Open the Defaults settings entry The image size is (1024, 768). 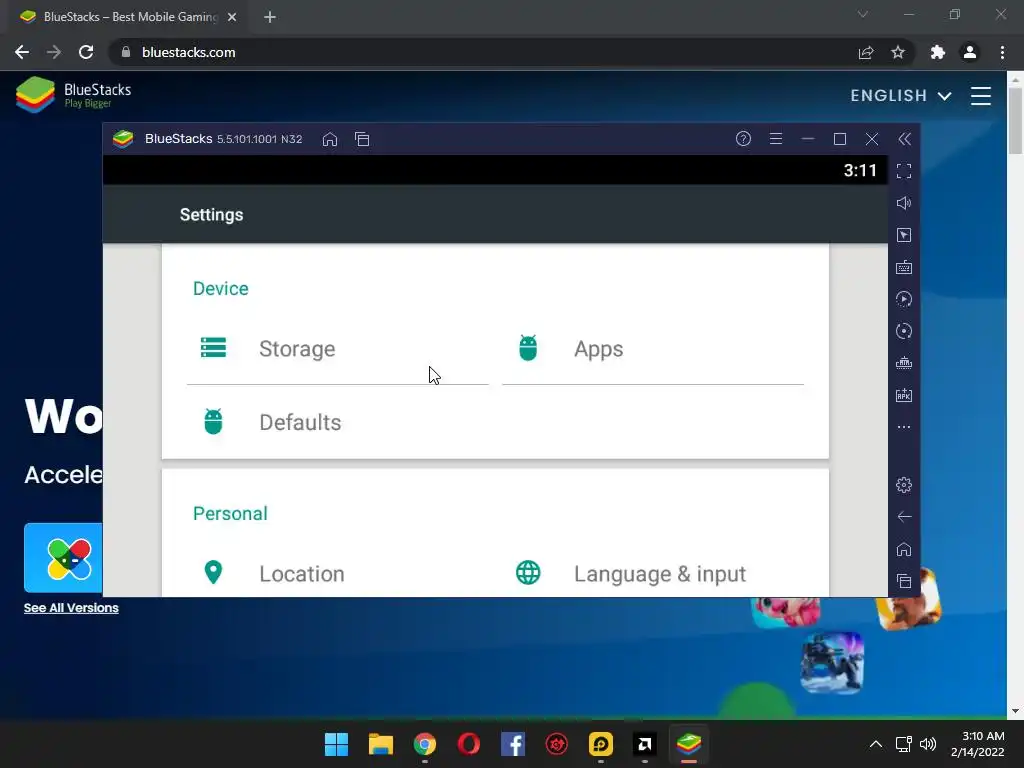coord(338,423)
